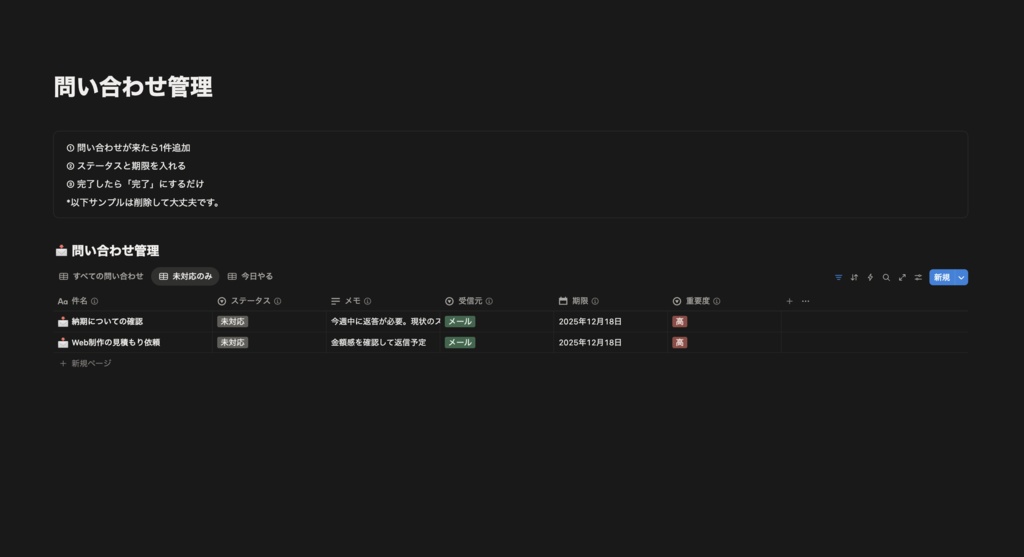Add a row with 新規ページ
The height and width of the screenshot is (557, 1024).
click(x=86, y=363)
